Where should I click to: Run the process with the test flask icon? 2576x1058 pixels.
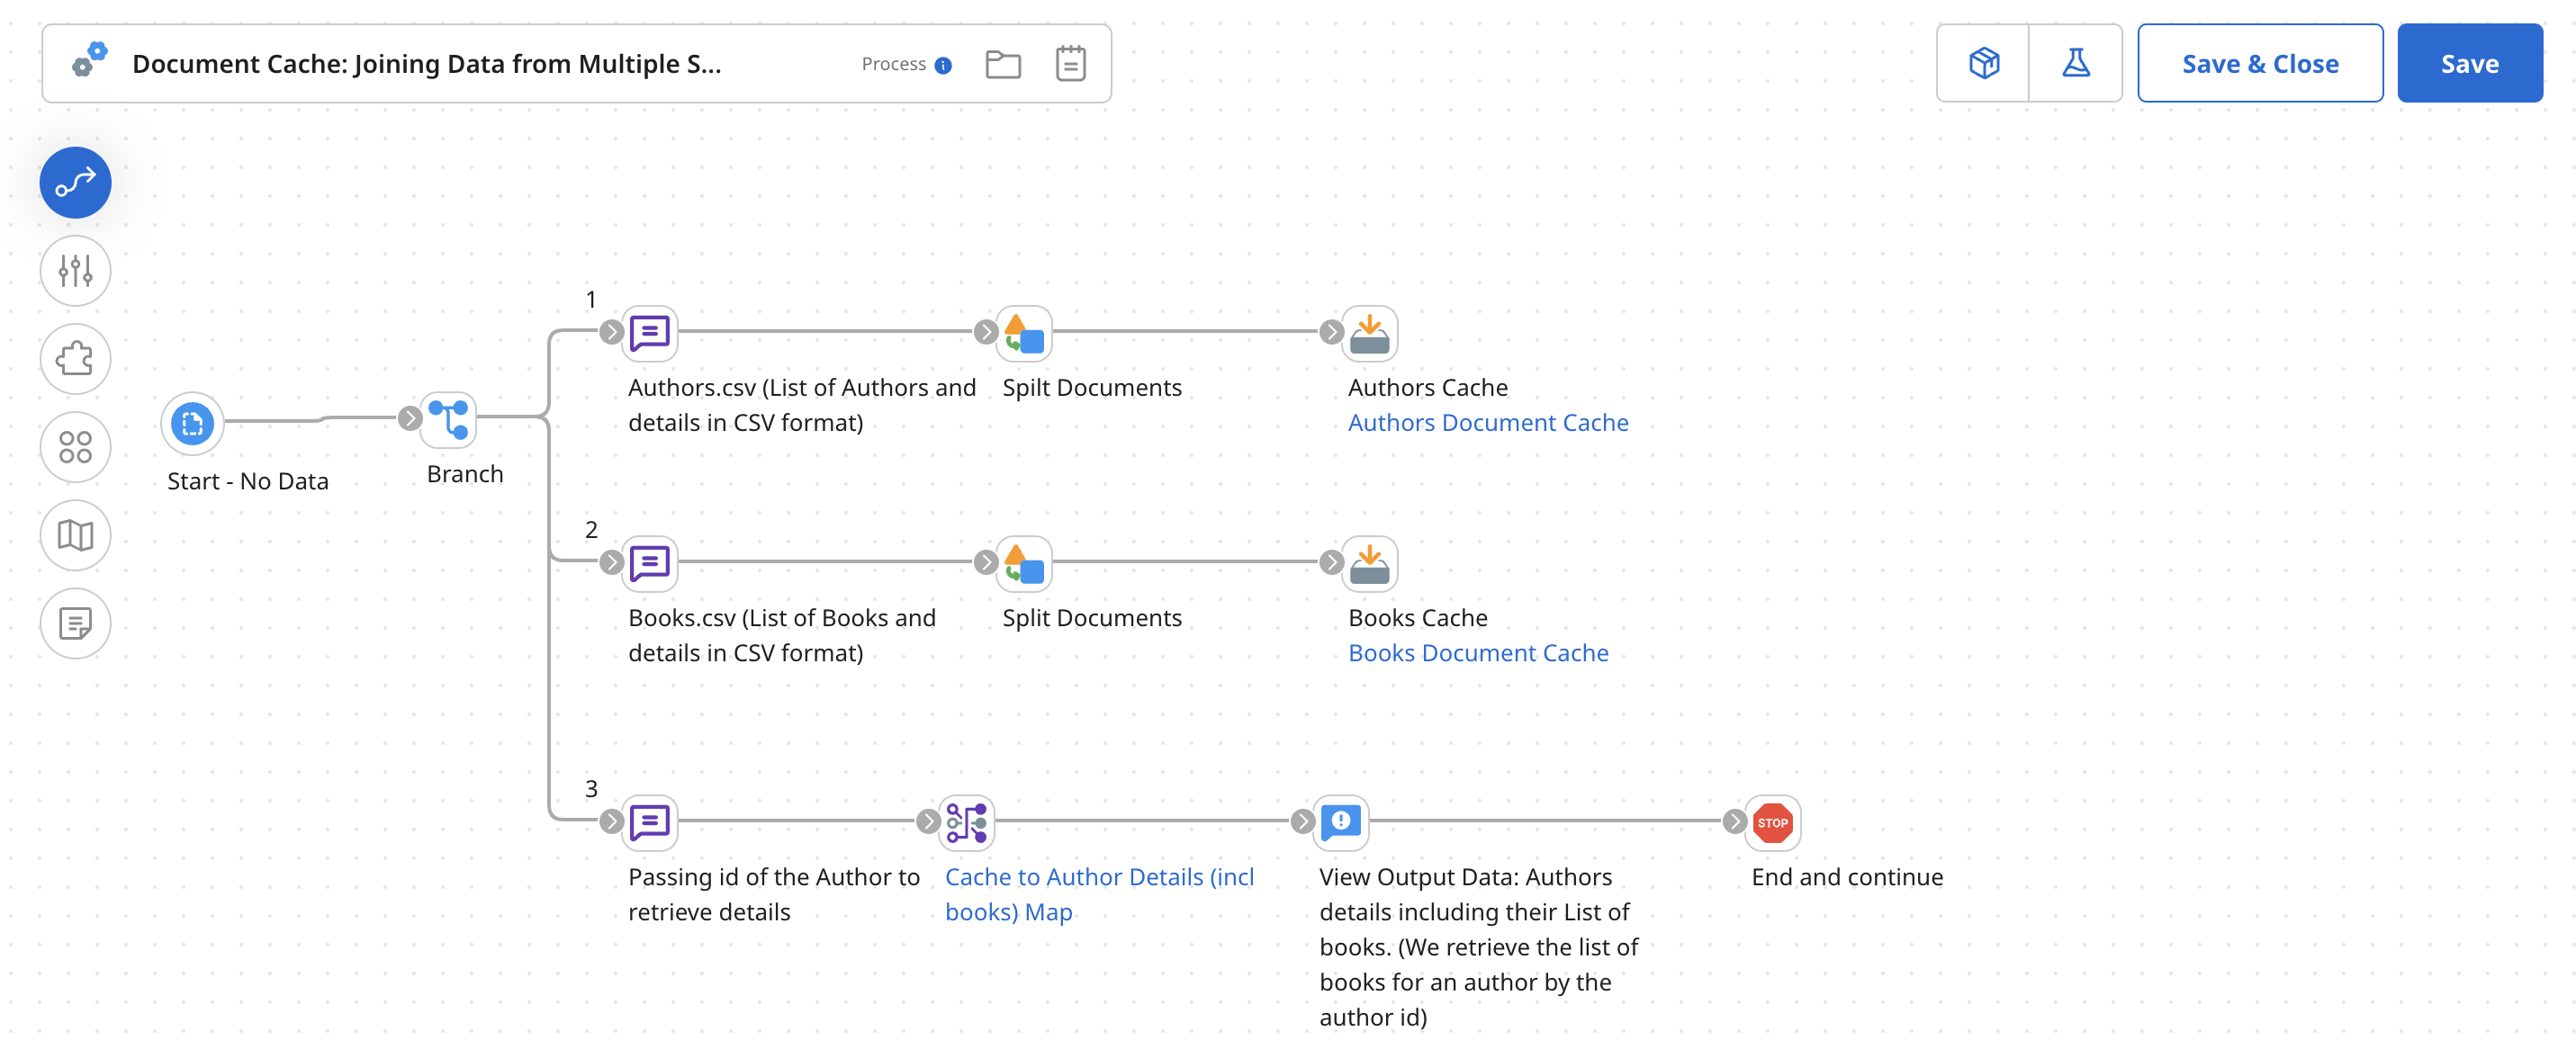(x=2076, y=62)
